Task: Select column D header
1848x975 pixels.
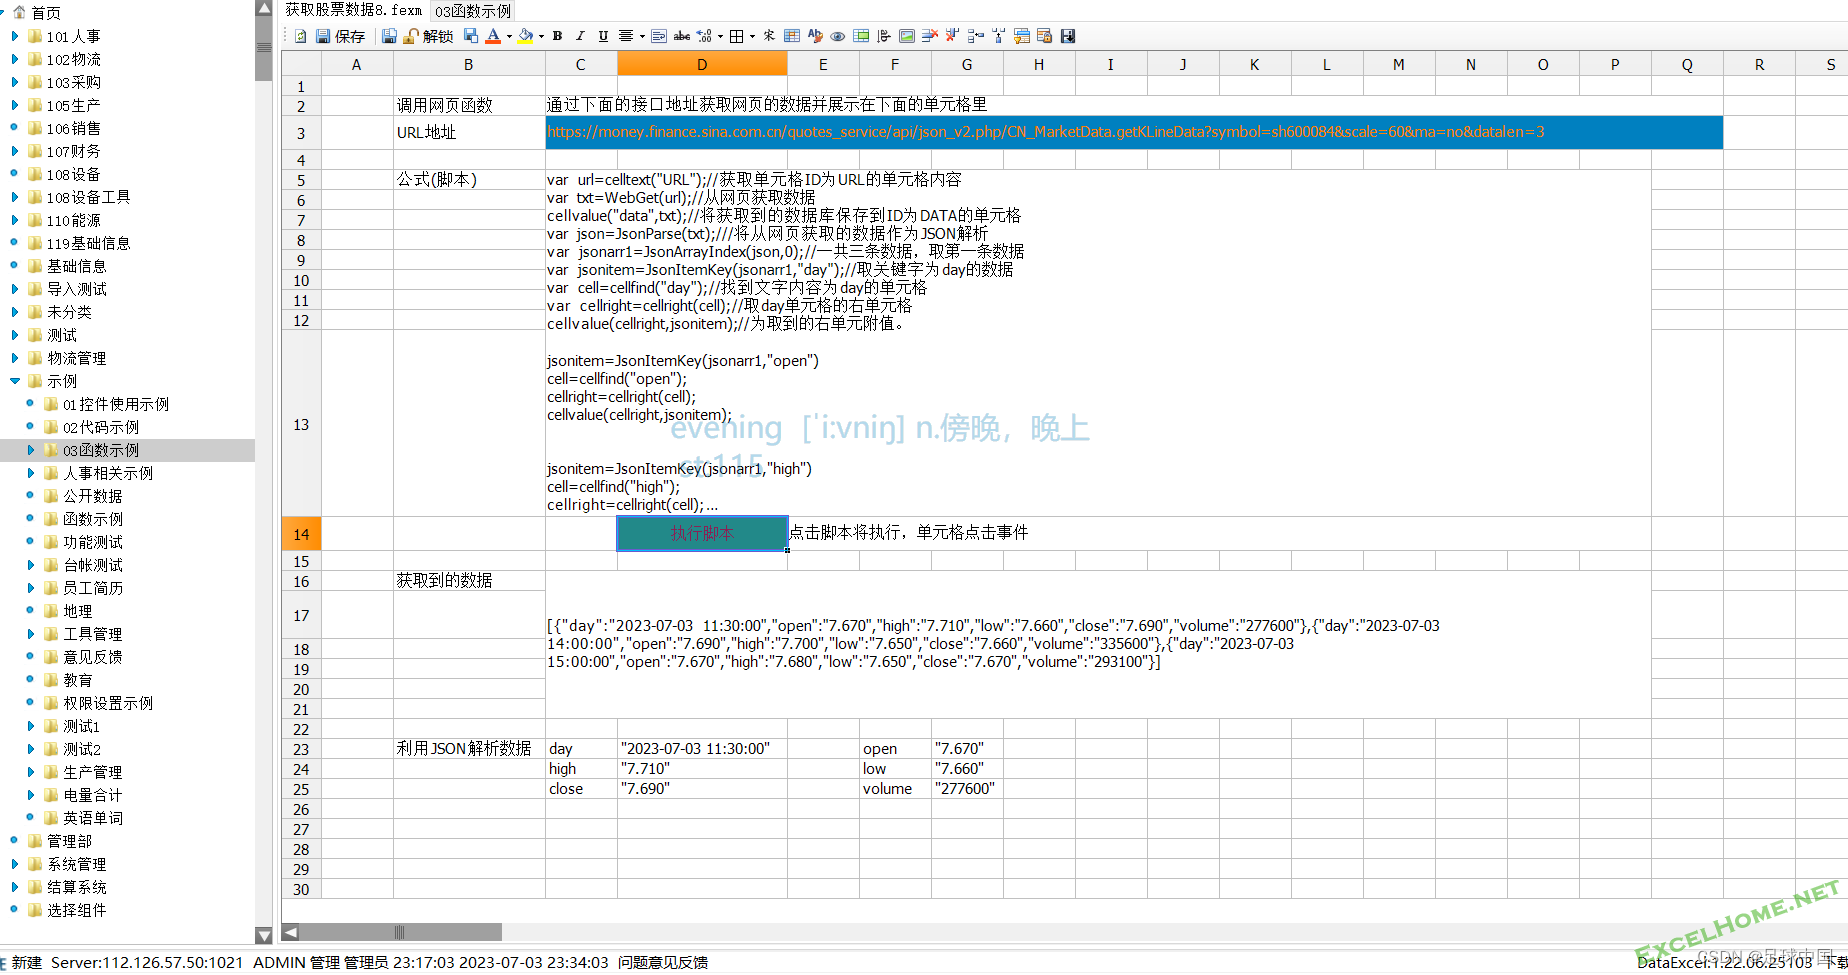Action: [x=702, y=64]
